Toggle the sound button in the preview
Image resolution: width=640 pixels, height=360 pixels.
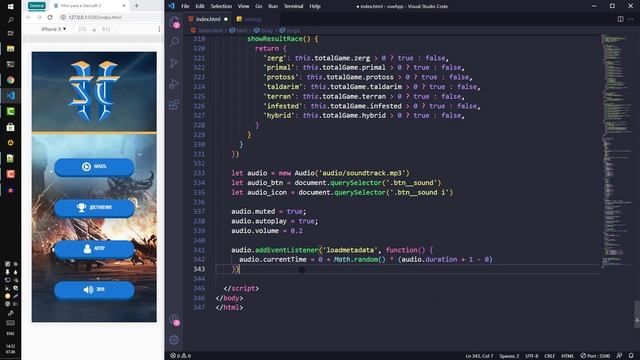(x=94, y=290)
